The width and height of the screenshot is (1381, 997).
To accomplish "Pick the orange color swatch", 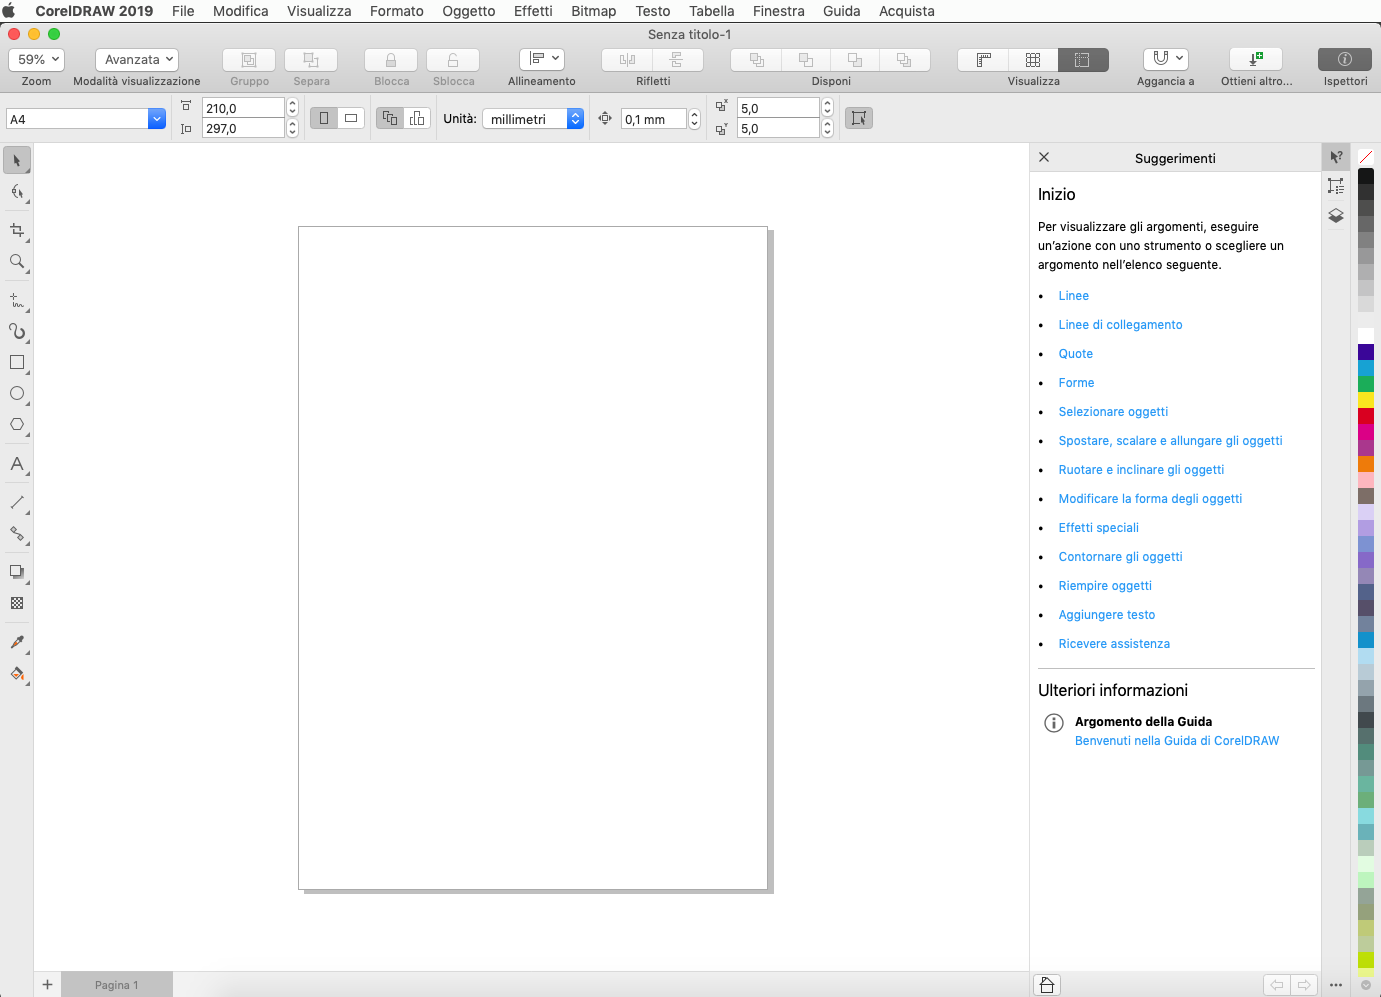I will point(1366,464).
